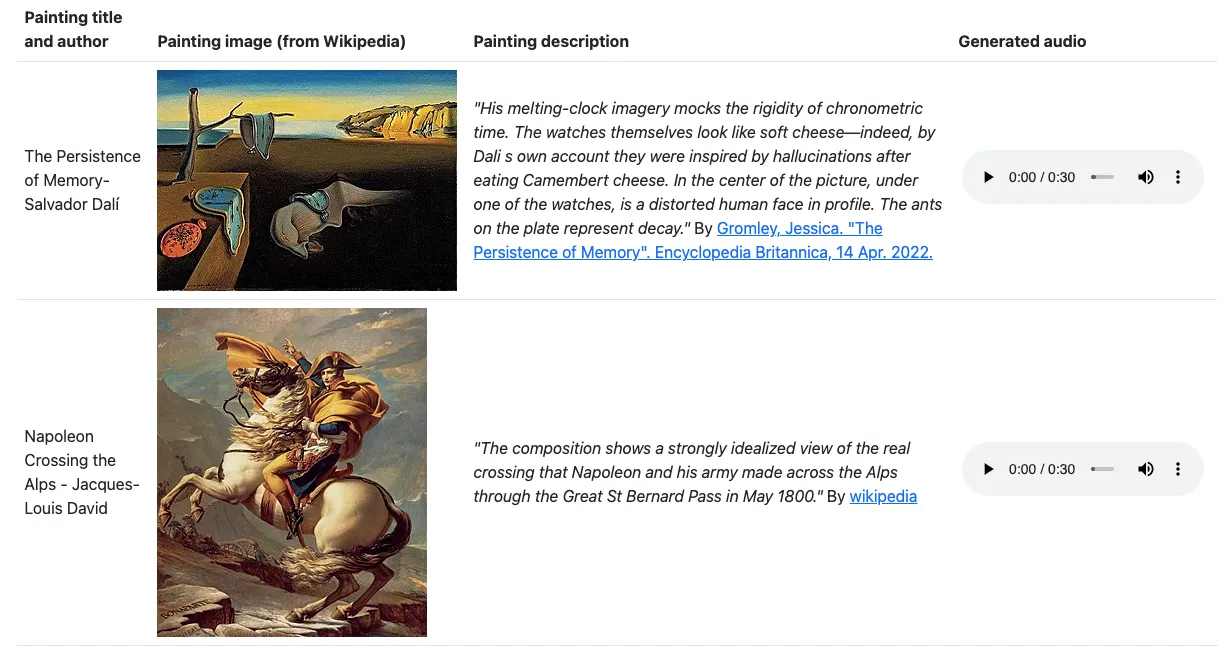Click the "Generated audio" column header
Image resolution: width=1225 pixels, height=646 pixels.
pos(1022,42)
